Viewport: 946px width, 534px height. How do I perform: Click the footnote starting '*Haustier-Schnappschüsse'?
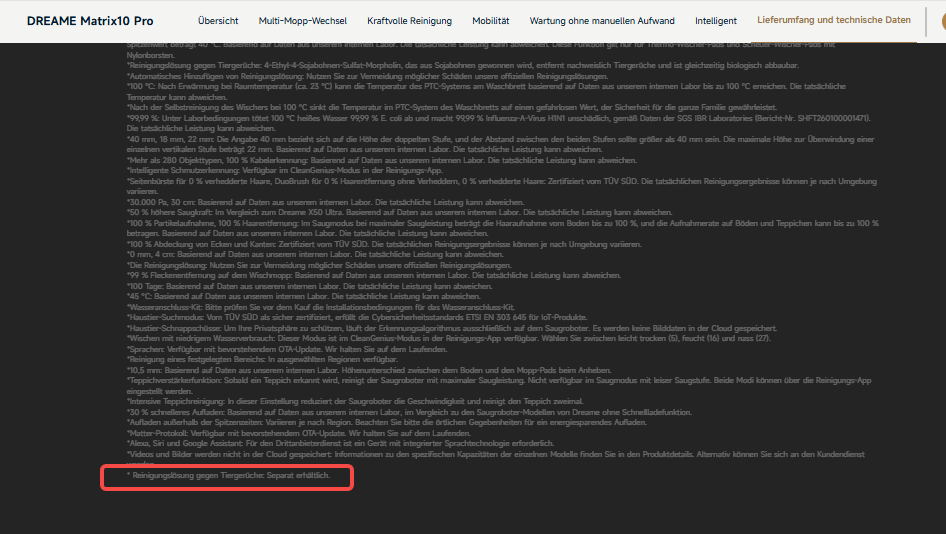coord(452,328)
